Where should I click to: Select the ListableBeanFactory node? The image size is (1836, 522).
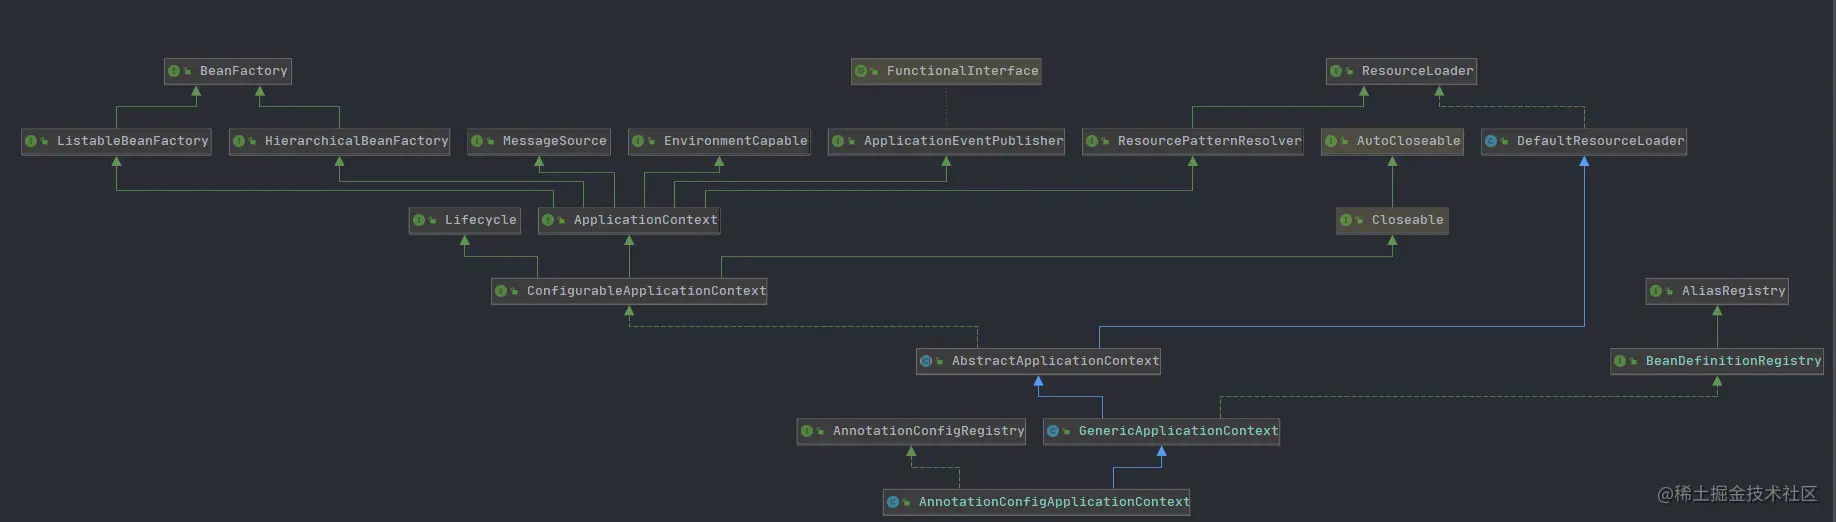(x=116, y=141)
